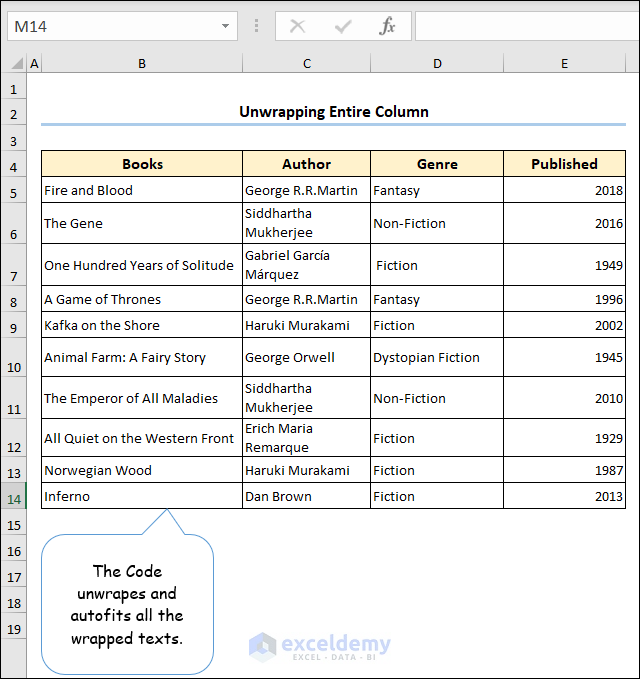Select row 19 header
640x679 pixels.
pyautogui.click(x=13, y=626)
